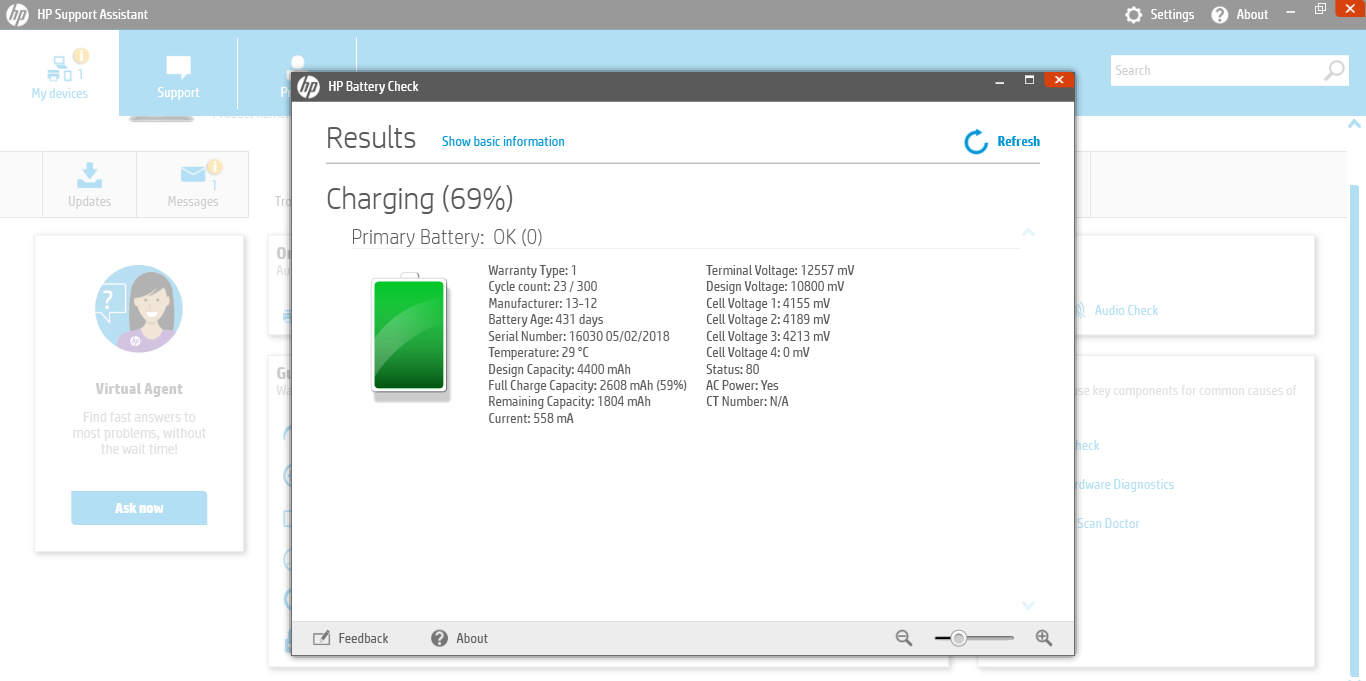
Task: Start Audio Check via the speaker icon
Action: [x=1078, y=310]
